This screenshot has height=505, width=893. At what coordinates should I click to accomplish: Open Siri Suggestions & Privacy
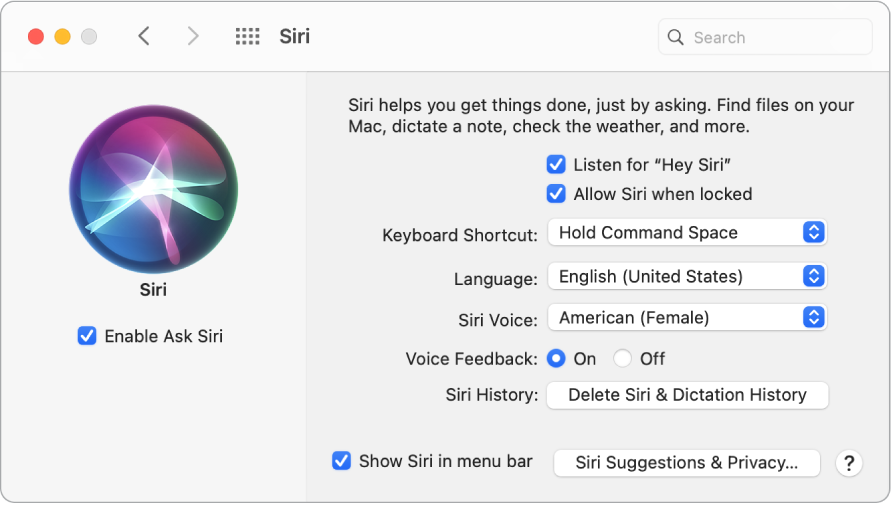coord(687,462)
